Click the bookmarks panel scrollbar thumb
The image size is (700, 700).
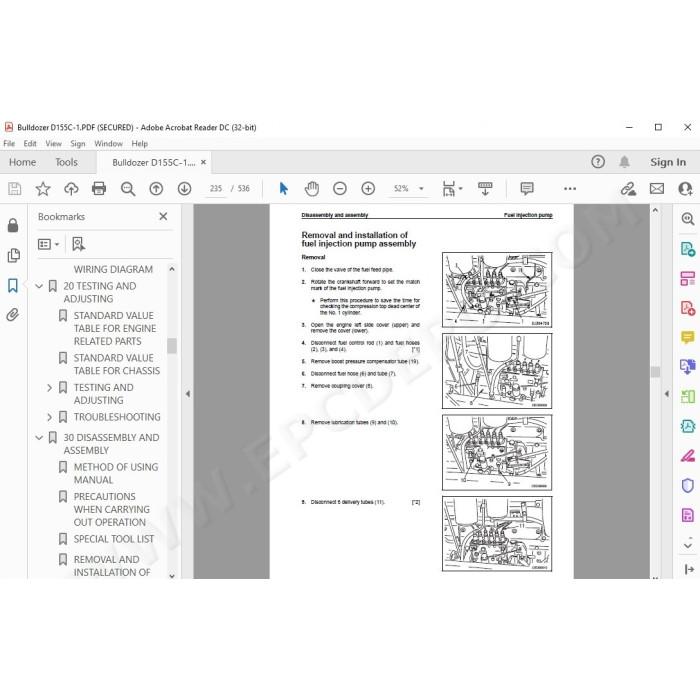(172, 346)
